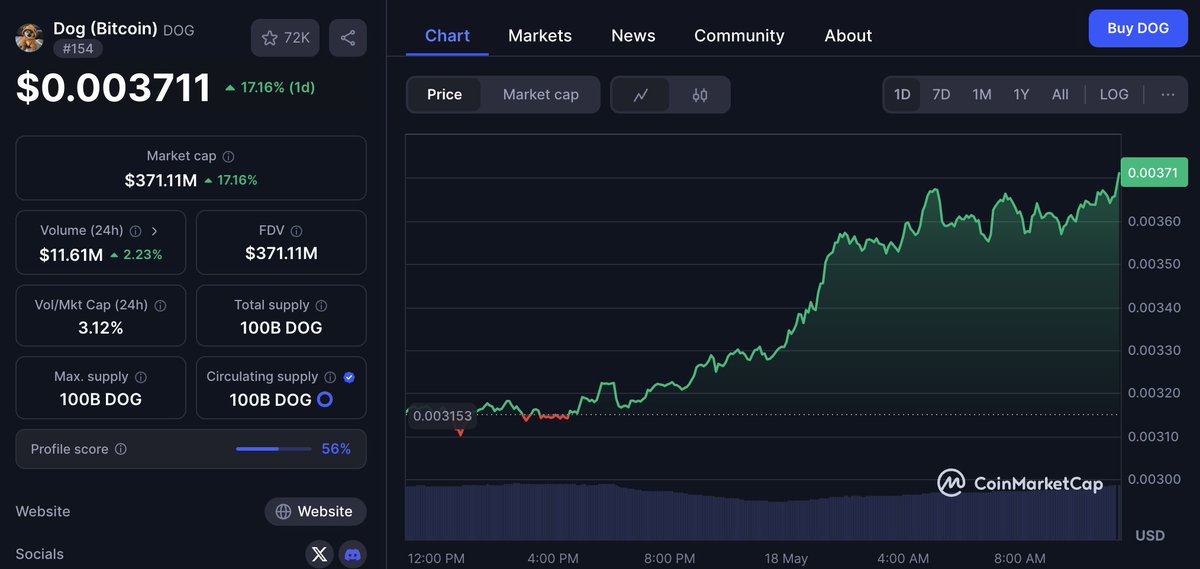Open the About tab

tap(848, 36)
